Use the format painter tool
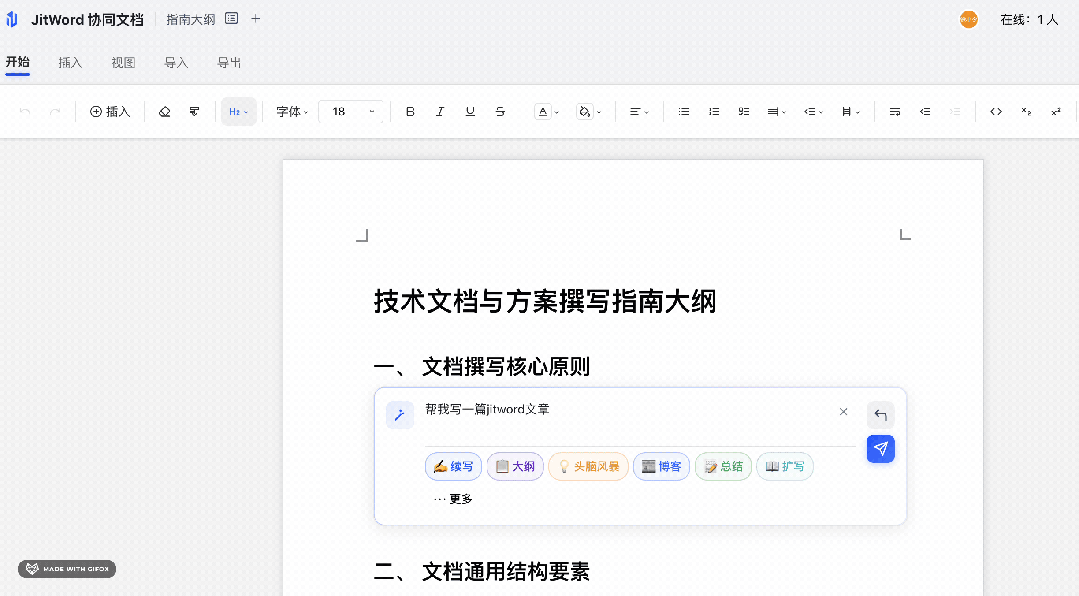The width and height of the screenshot is (1079, 596). (194, 111)
